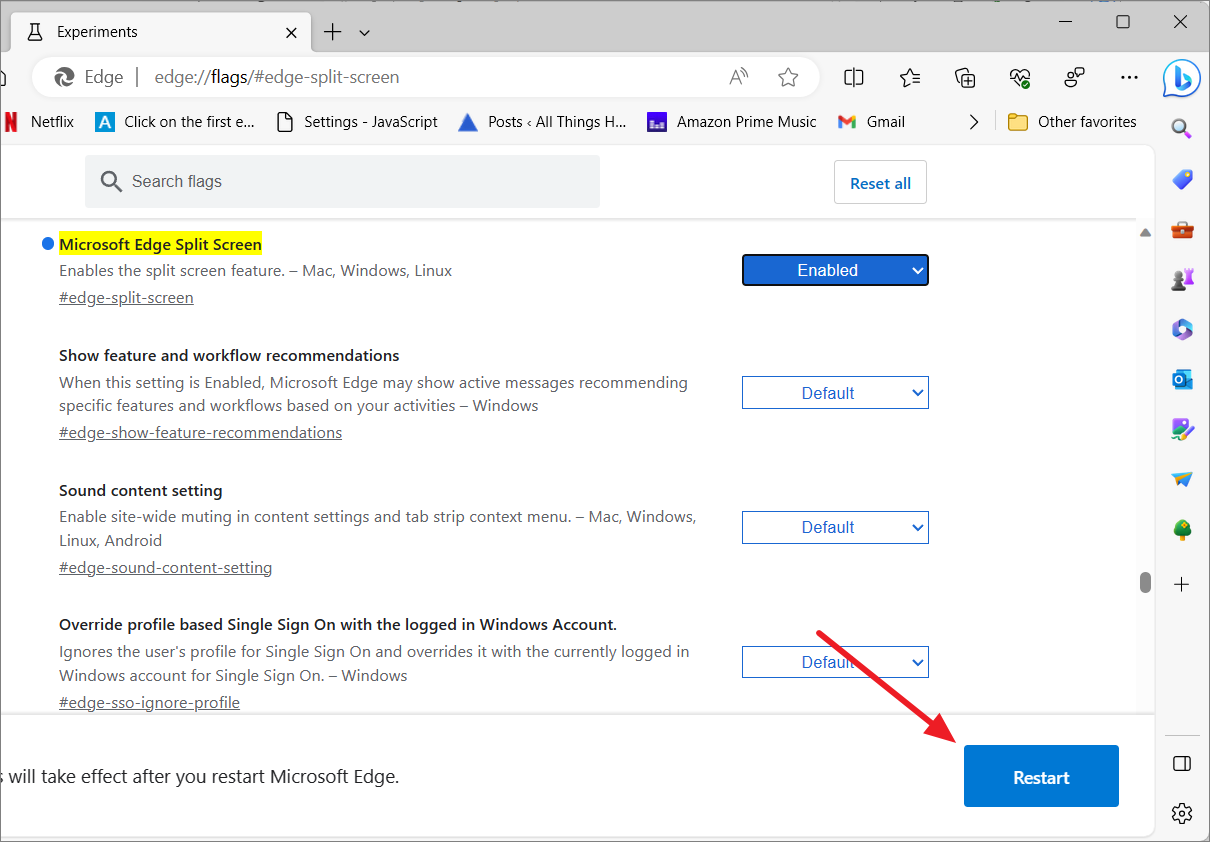Collapse the sidebar using the panel icon
This screenshot has height=842, width=1210.
click(1181, 764)
